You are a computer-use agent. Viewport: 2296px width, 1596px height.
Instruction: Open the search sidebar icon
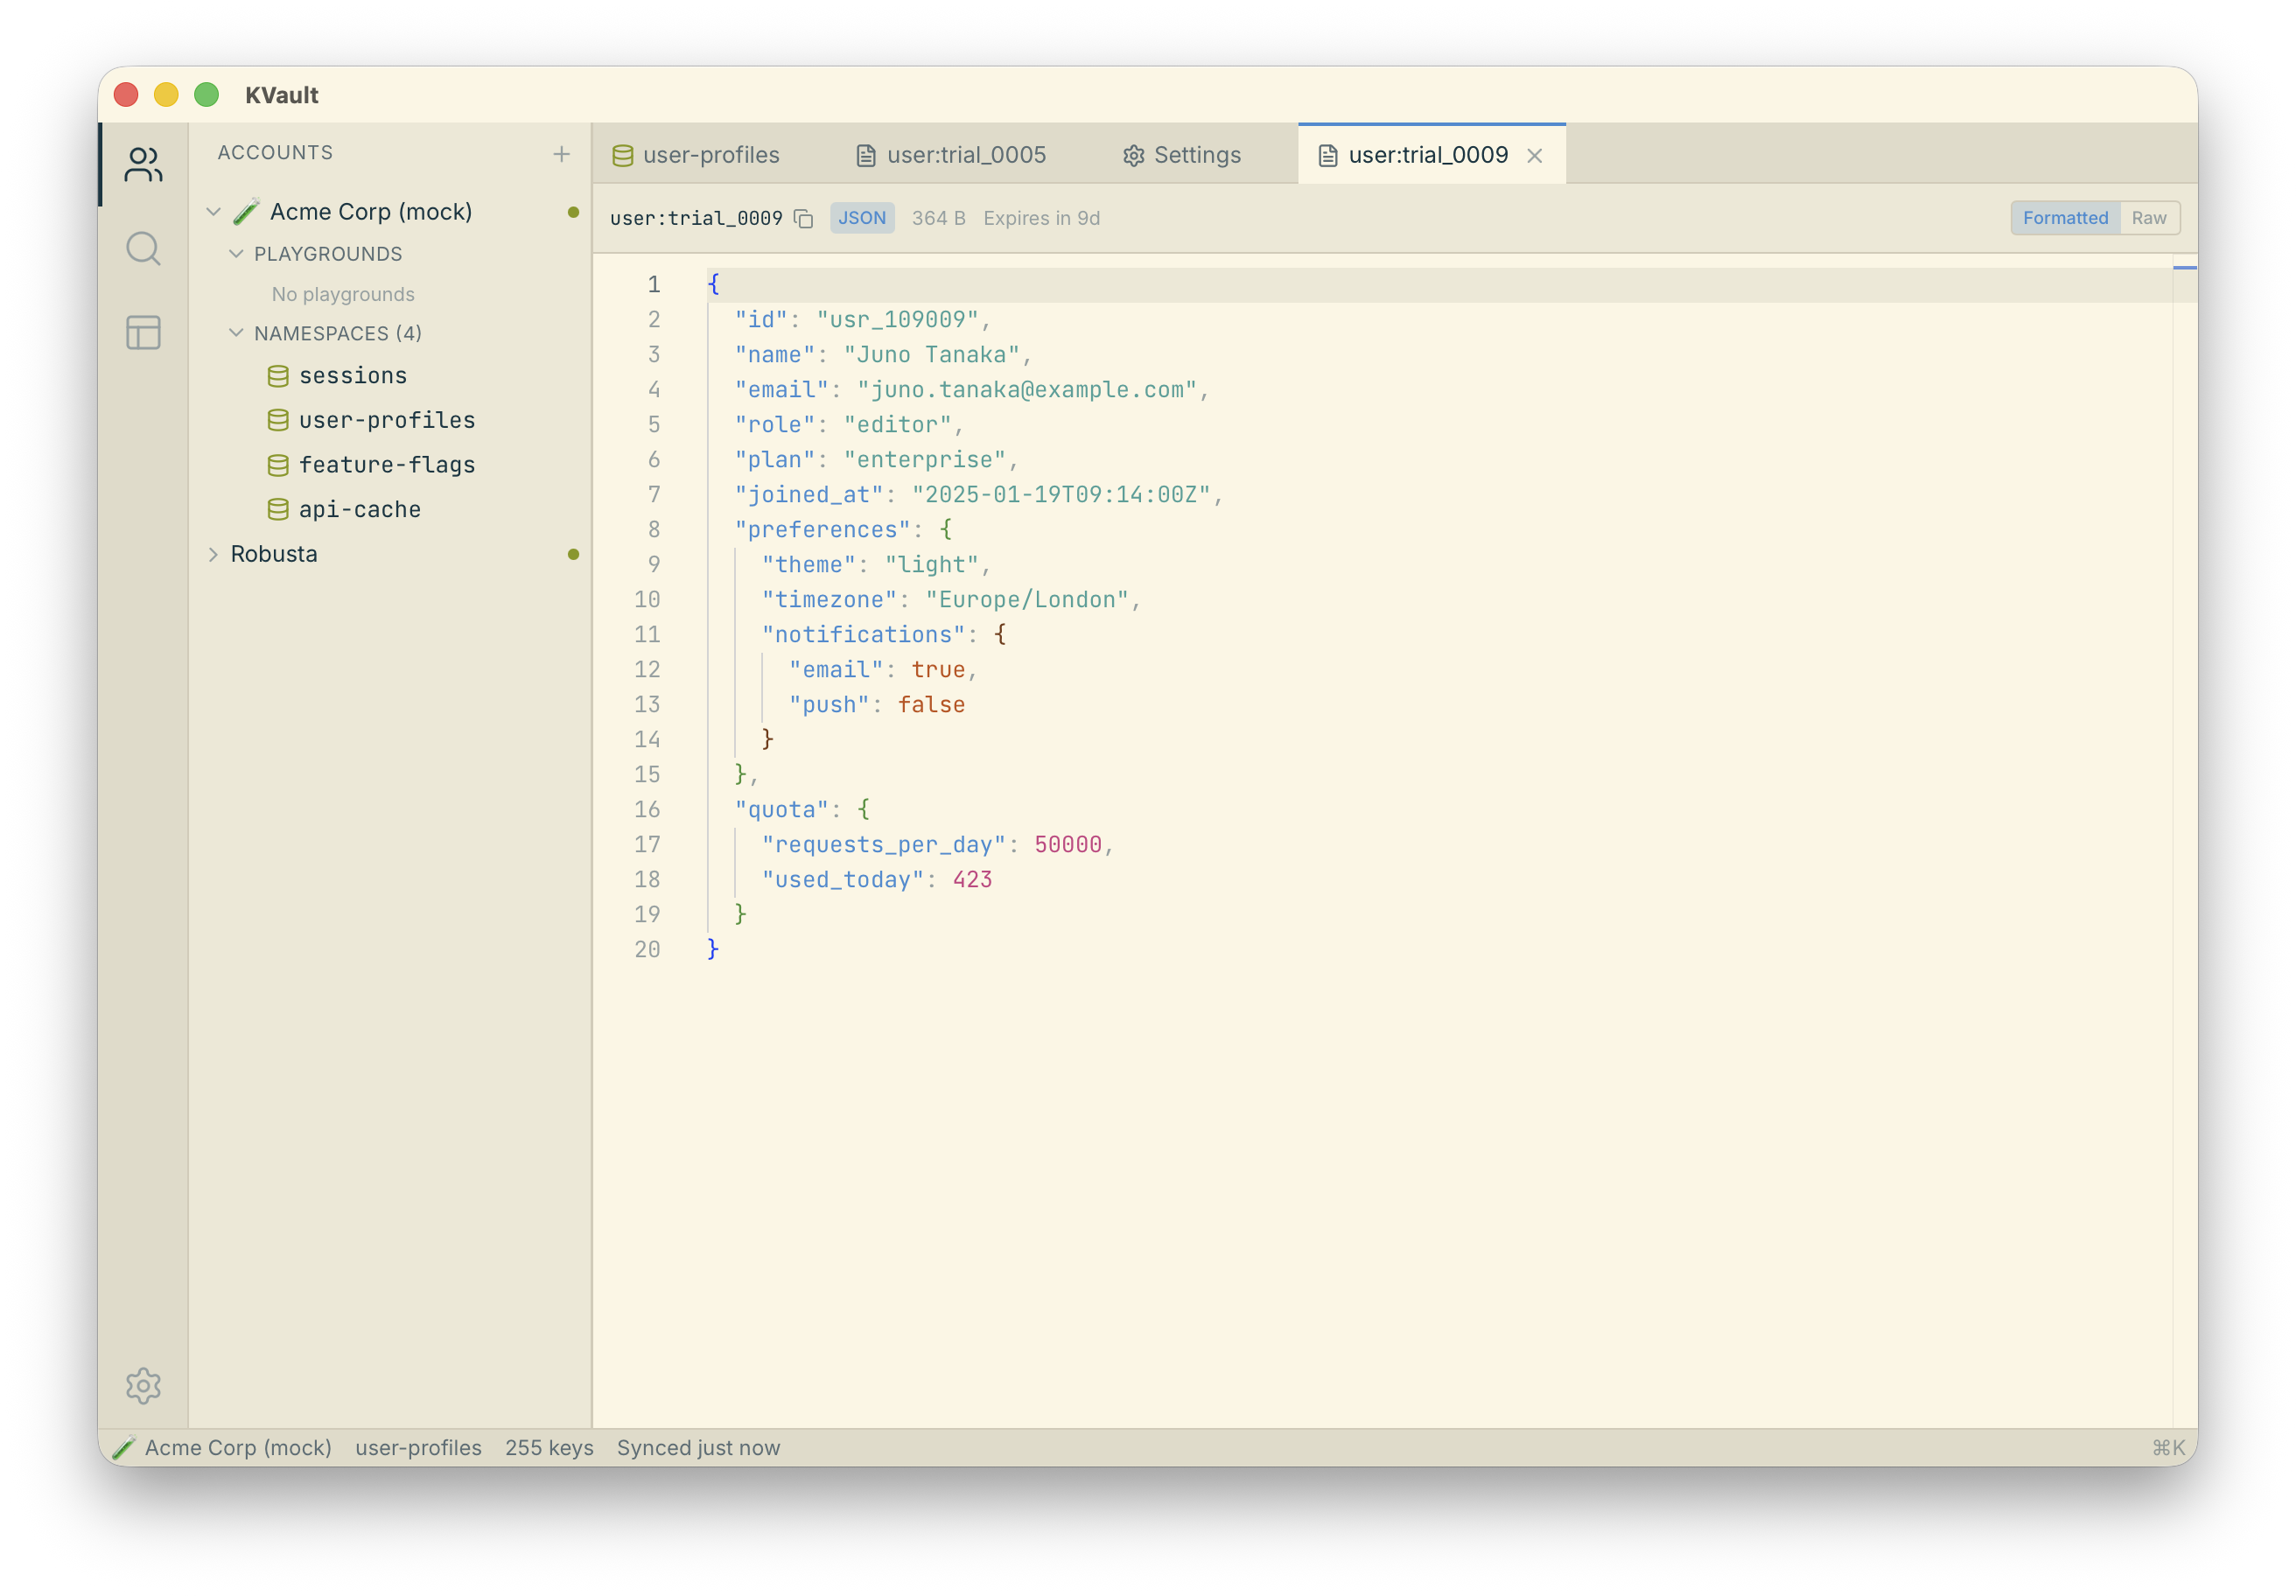point(143,249)
